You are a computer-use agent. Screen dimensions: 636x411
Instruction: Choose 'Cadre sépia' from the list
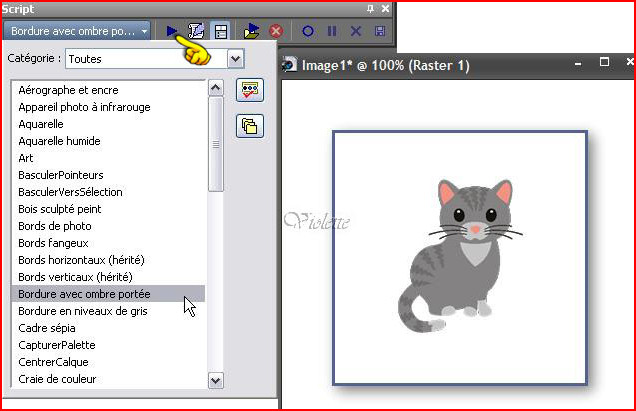49,328
